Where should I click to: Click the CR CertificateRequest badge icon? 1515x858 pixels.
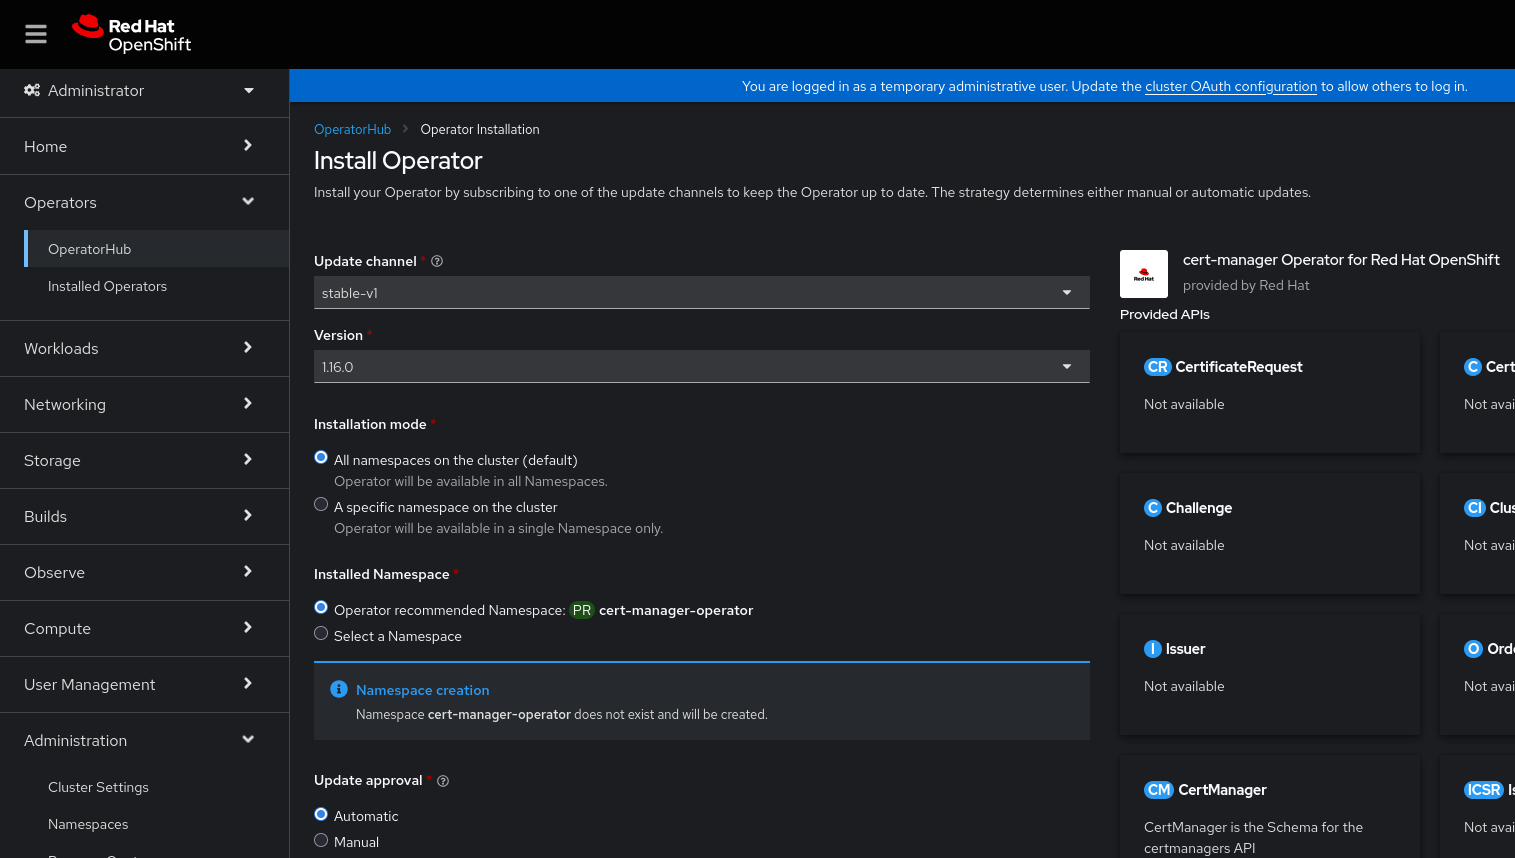point(1157,367)
